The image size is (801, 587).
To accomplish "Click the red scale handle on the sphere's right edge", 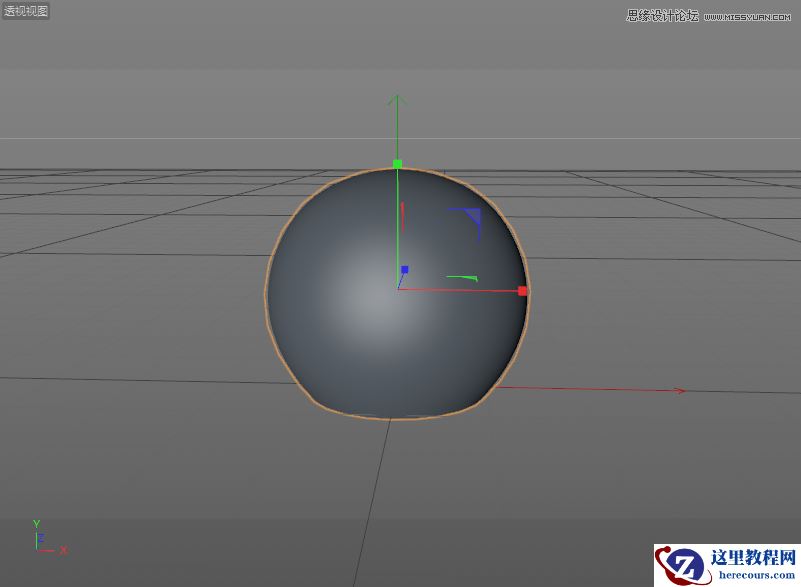I will (522, 291).
